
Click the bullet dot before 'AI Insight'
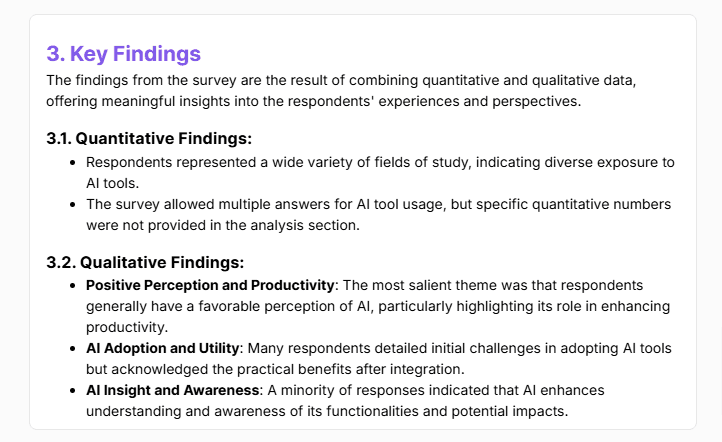click(73, 390)
